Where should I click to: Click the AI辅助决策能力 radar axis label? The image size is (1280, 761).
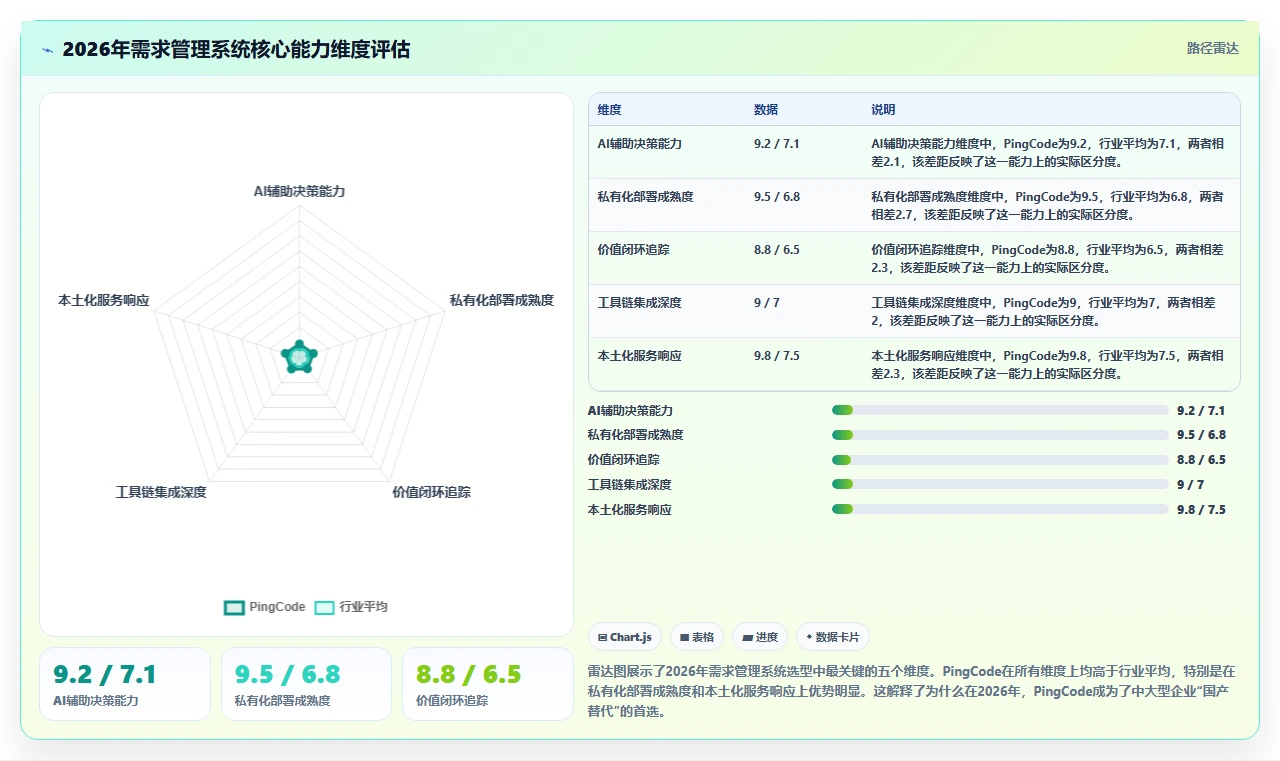pyautogui.click(x=299, y=191)
